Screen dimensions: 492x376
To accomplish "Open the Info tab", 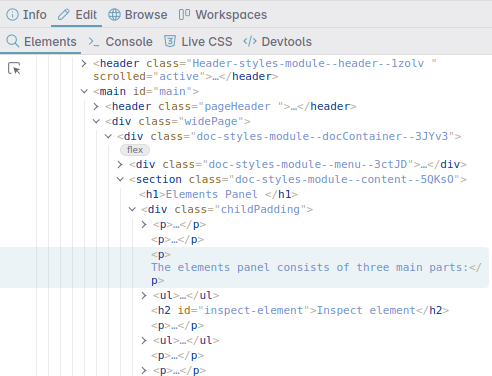I will point(26,15).
